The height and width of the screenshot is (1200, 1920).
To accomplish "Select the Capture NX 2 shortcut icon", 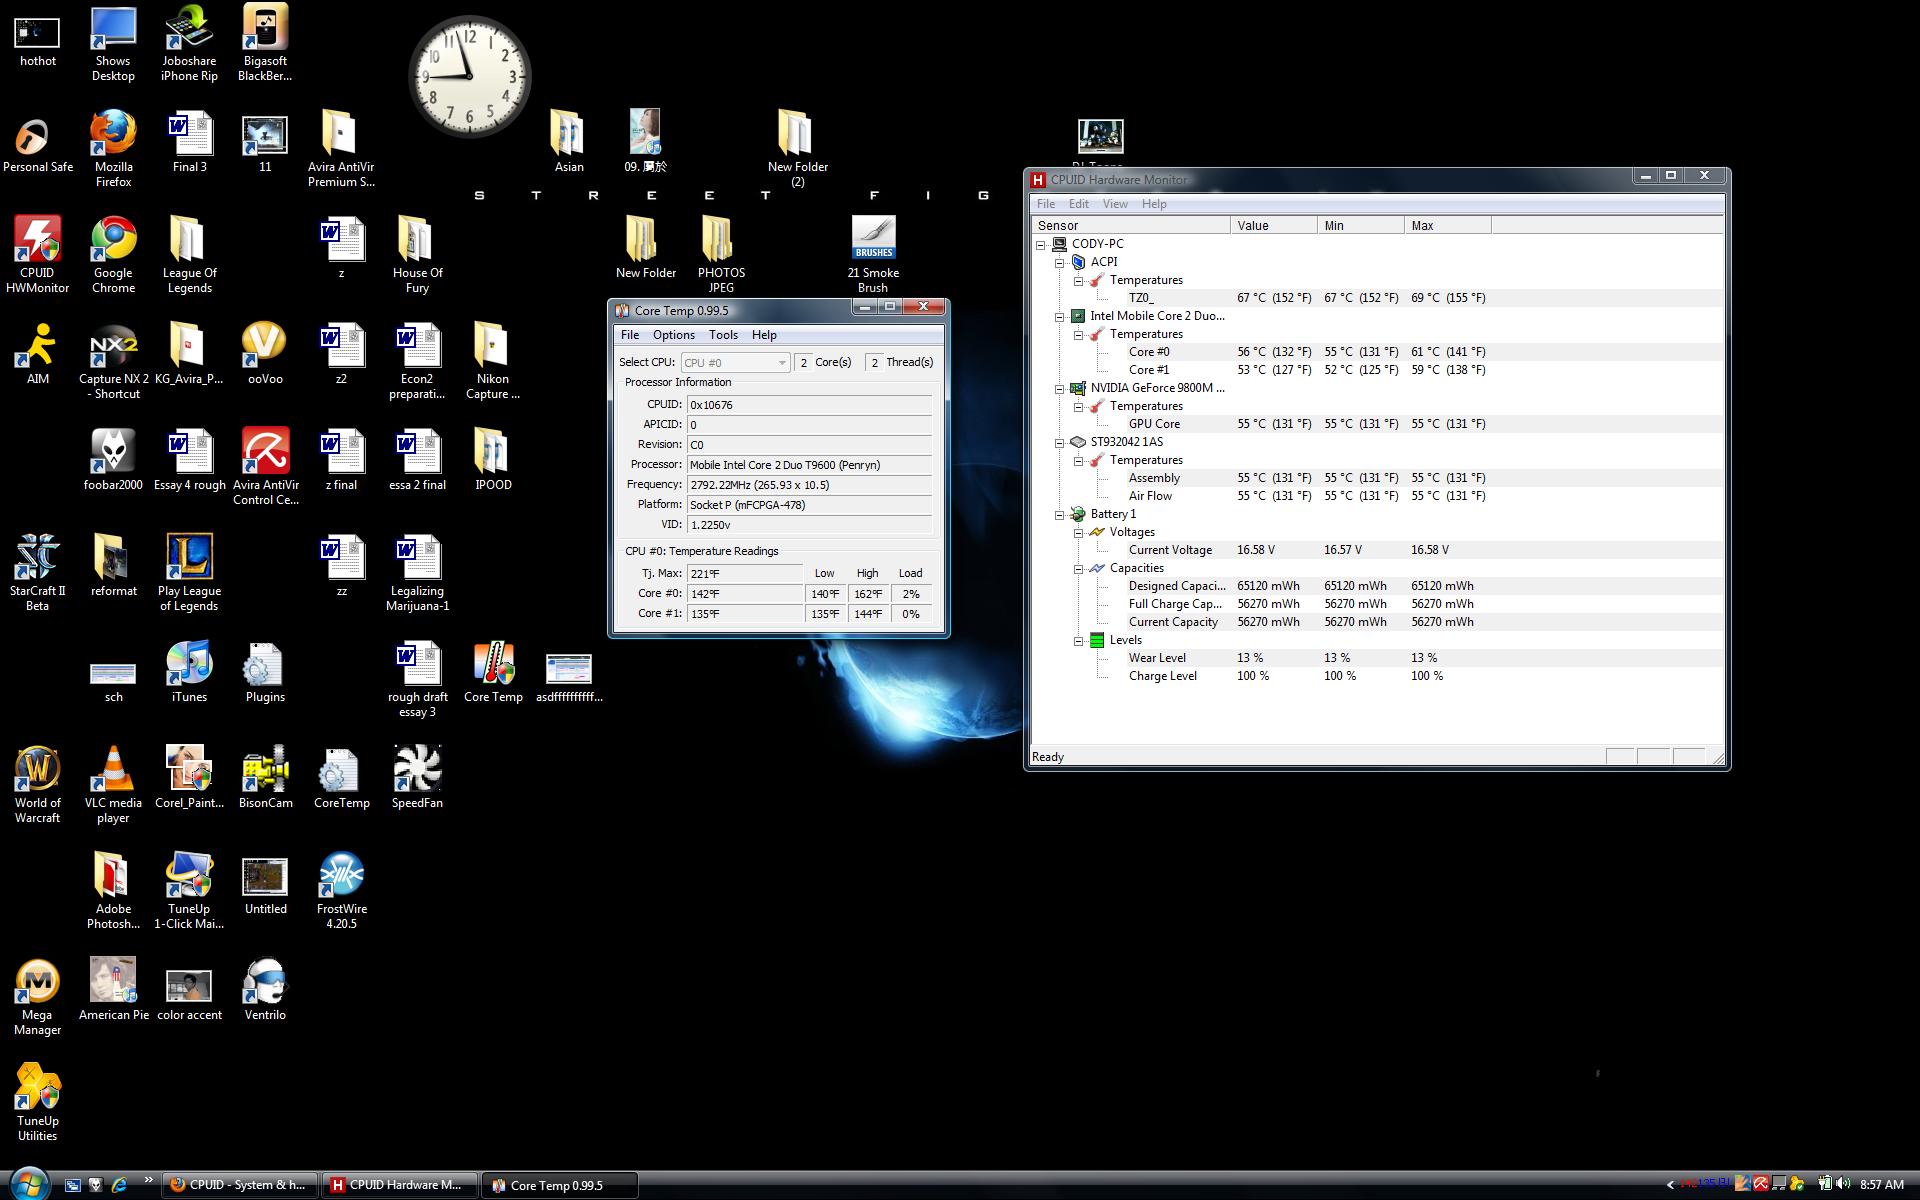I will pos(113,360).
